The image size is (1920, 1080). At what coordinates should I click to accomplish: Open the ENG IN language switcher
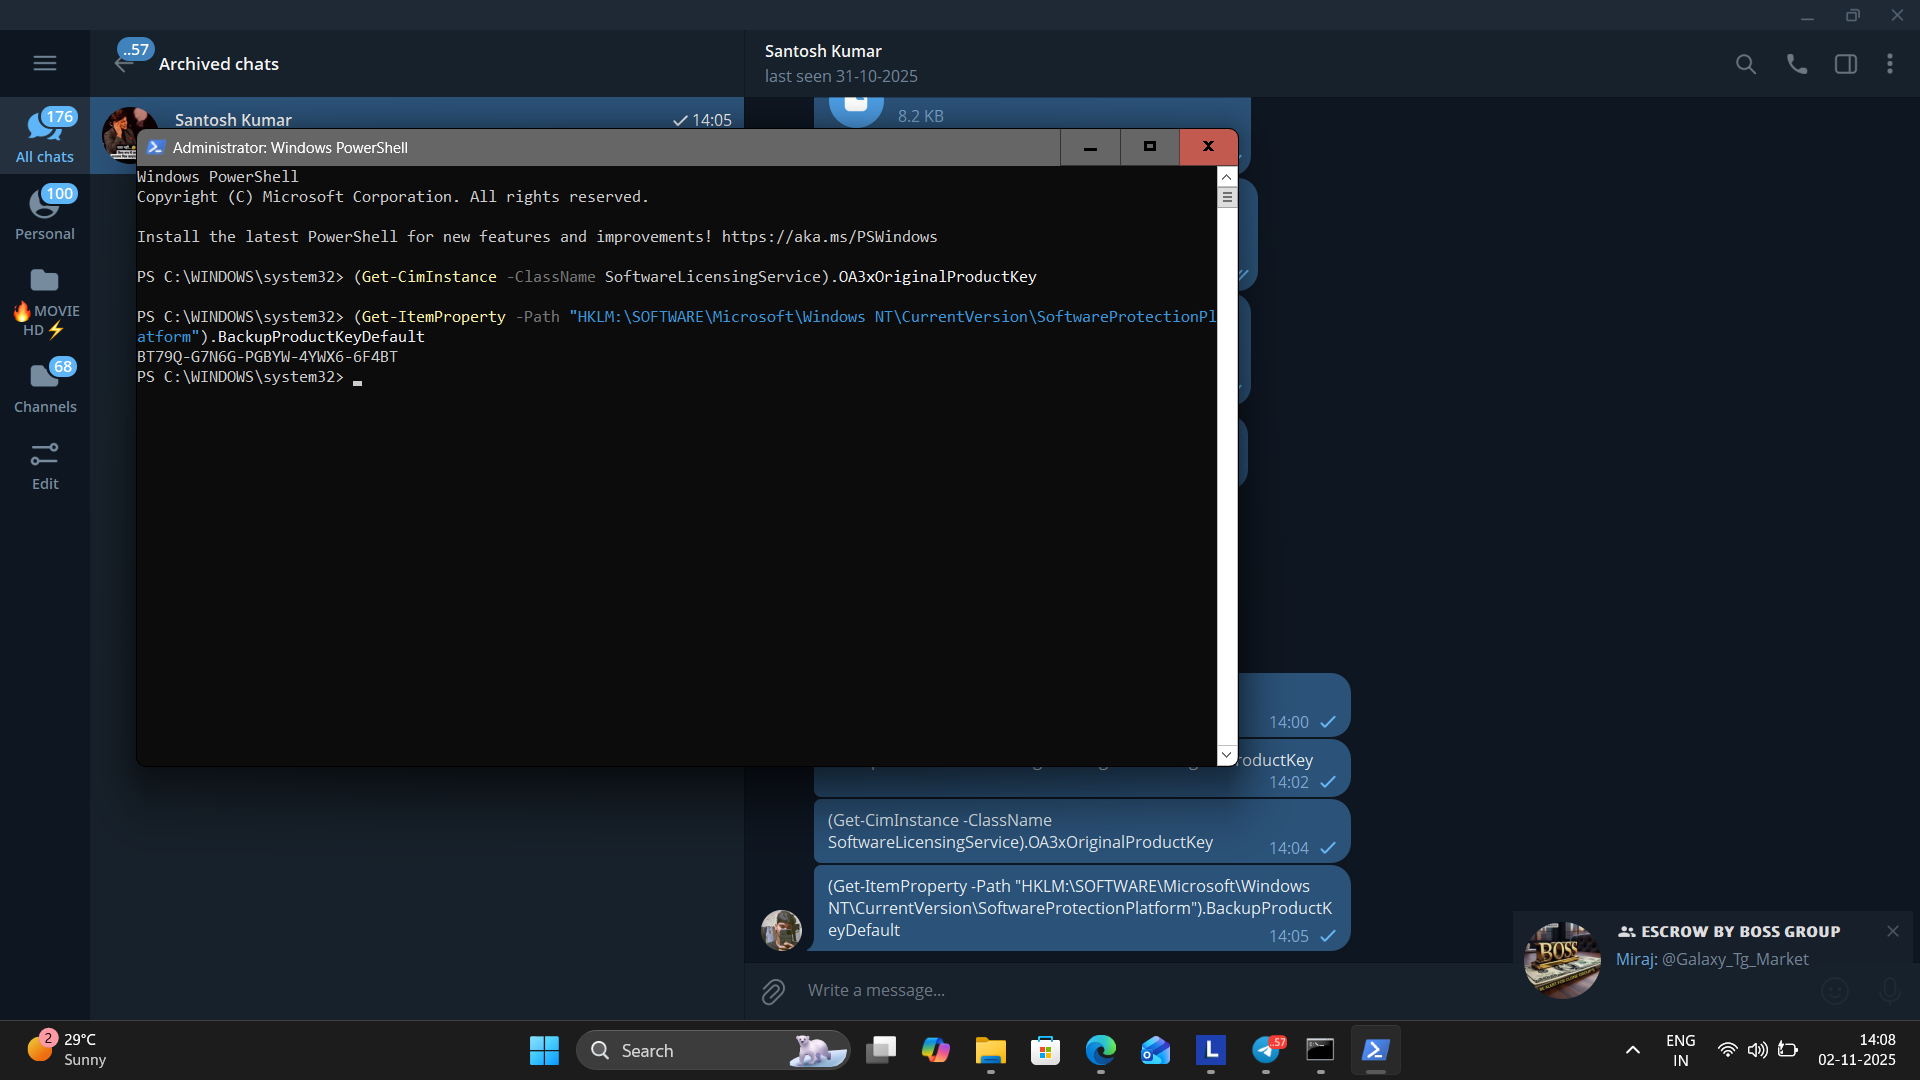coord(1680,1050)
